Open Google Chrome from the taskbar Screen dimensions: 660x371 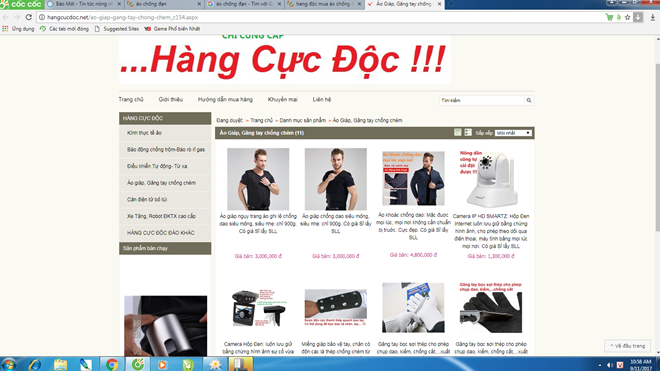coord(112,364)
